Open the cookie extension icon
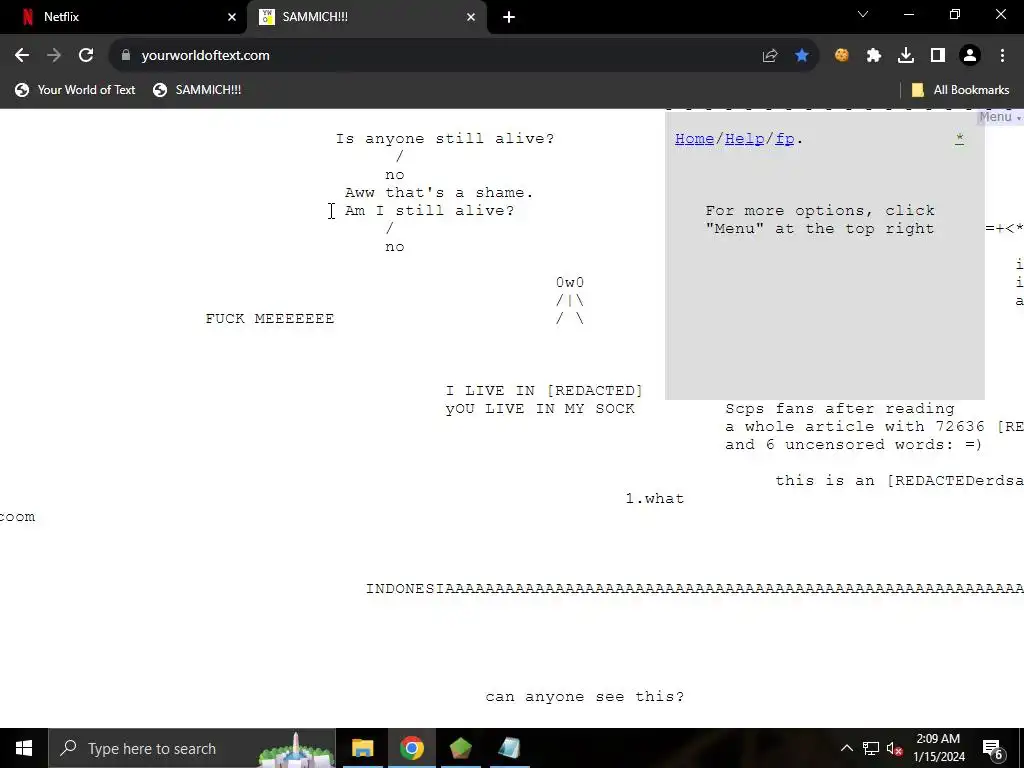This screenshot has height=768, width=1024. click(842, 56)
